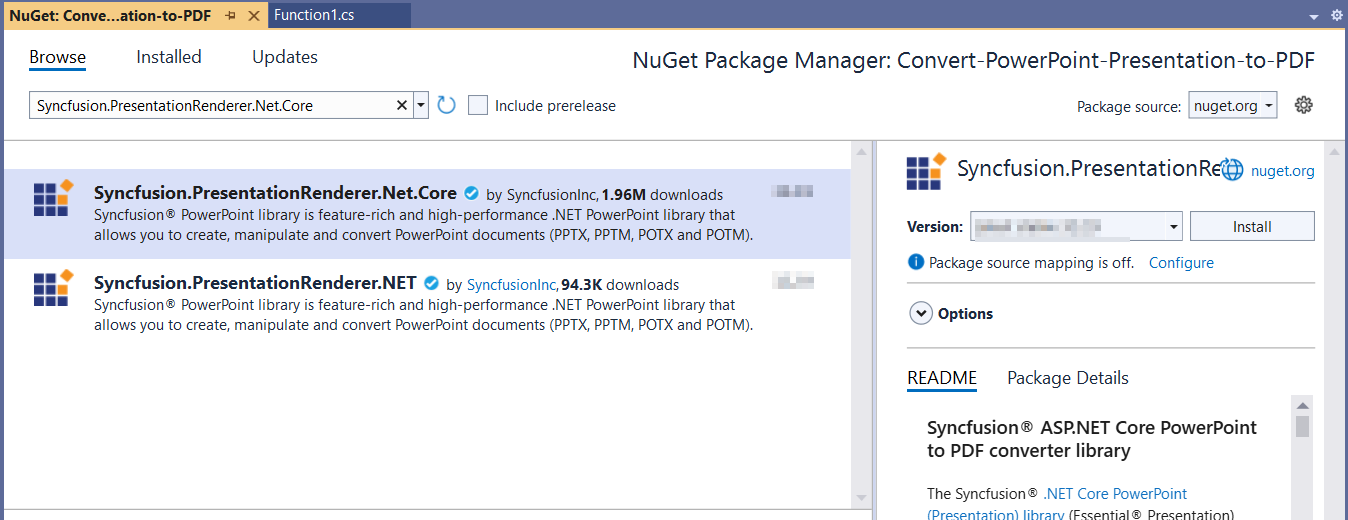Select Syncfusion.PresentationRenderer.Net.Core package row
Image resolution: width=1348 pixels, height=520 pixels.
click(x=427, y=214)
